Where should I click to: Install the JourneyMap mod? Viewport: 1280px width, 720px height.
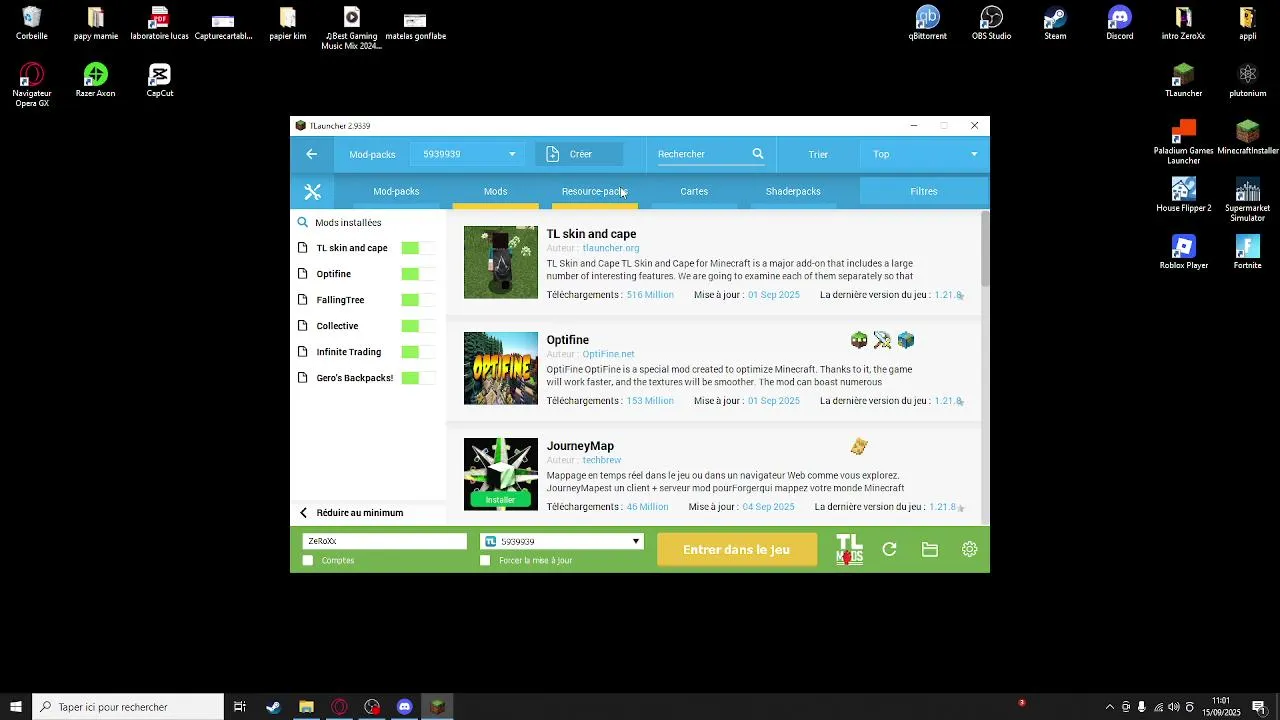[x=500, y=500]
